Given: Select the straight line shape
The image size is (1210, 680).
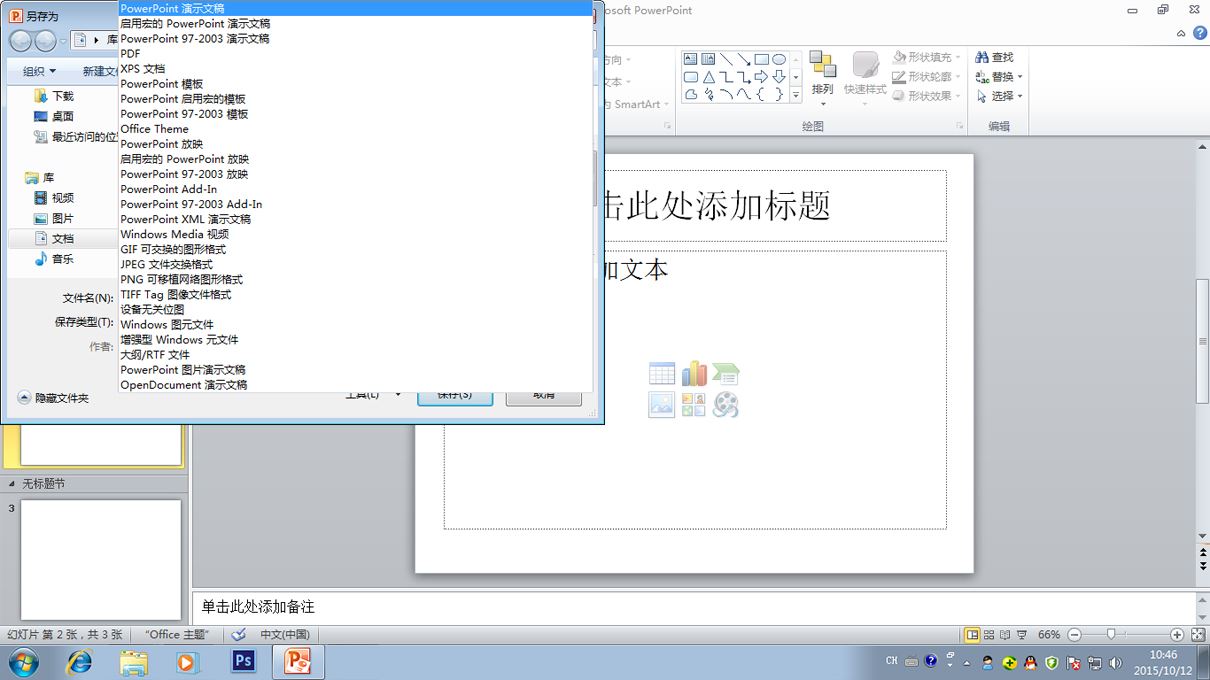Looking at the screenshot, I should tap(726, 59).
